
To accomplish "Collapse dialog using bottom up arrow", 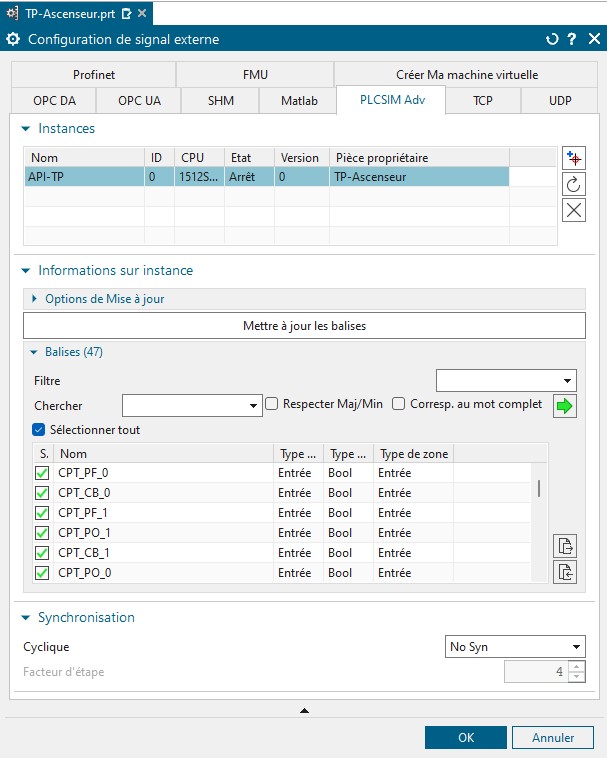I will pyautogui.click(x=304, y=711).
